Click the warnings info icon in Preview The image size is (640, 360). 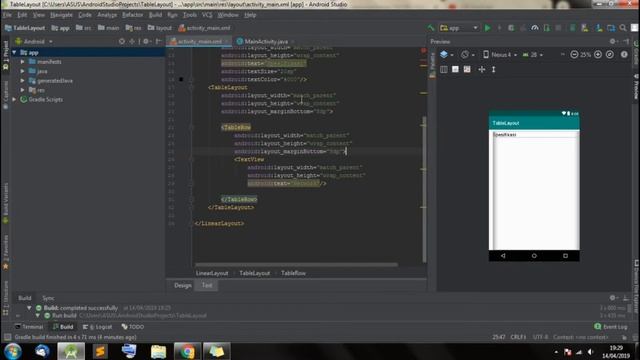click(624, 55)
